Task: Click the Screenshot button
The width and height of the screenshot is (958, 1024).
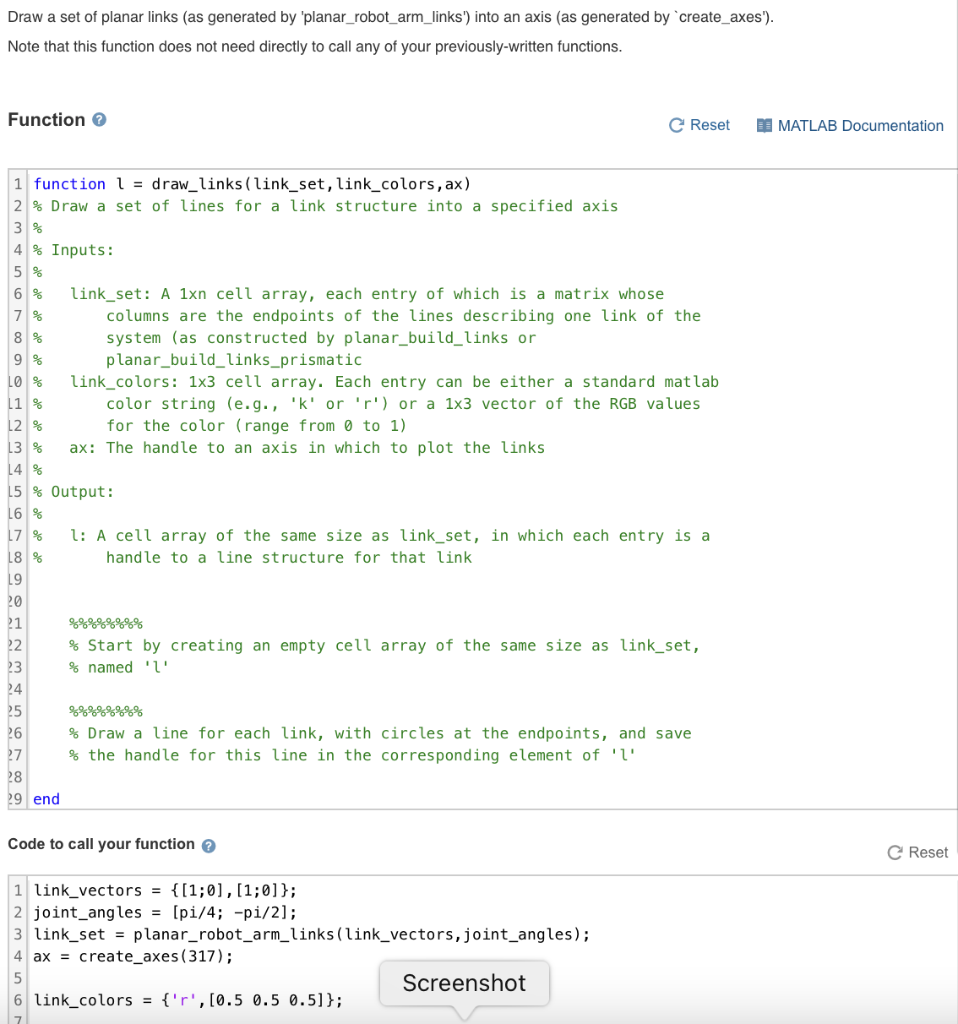Action: tap(463, 983)
